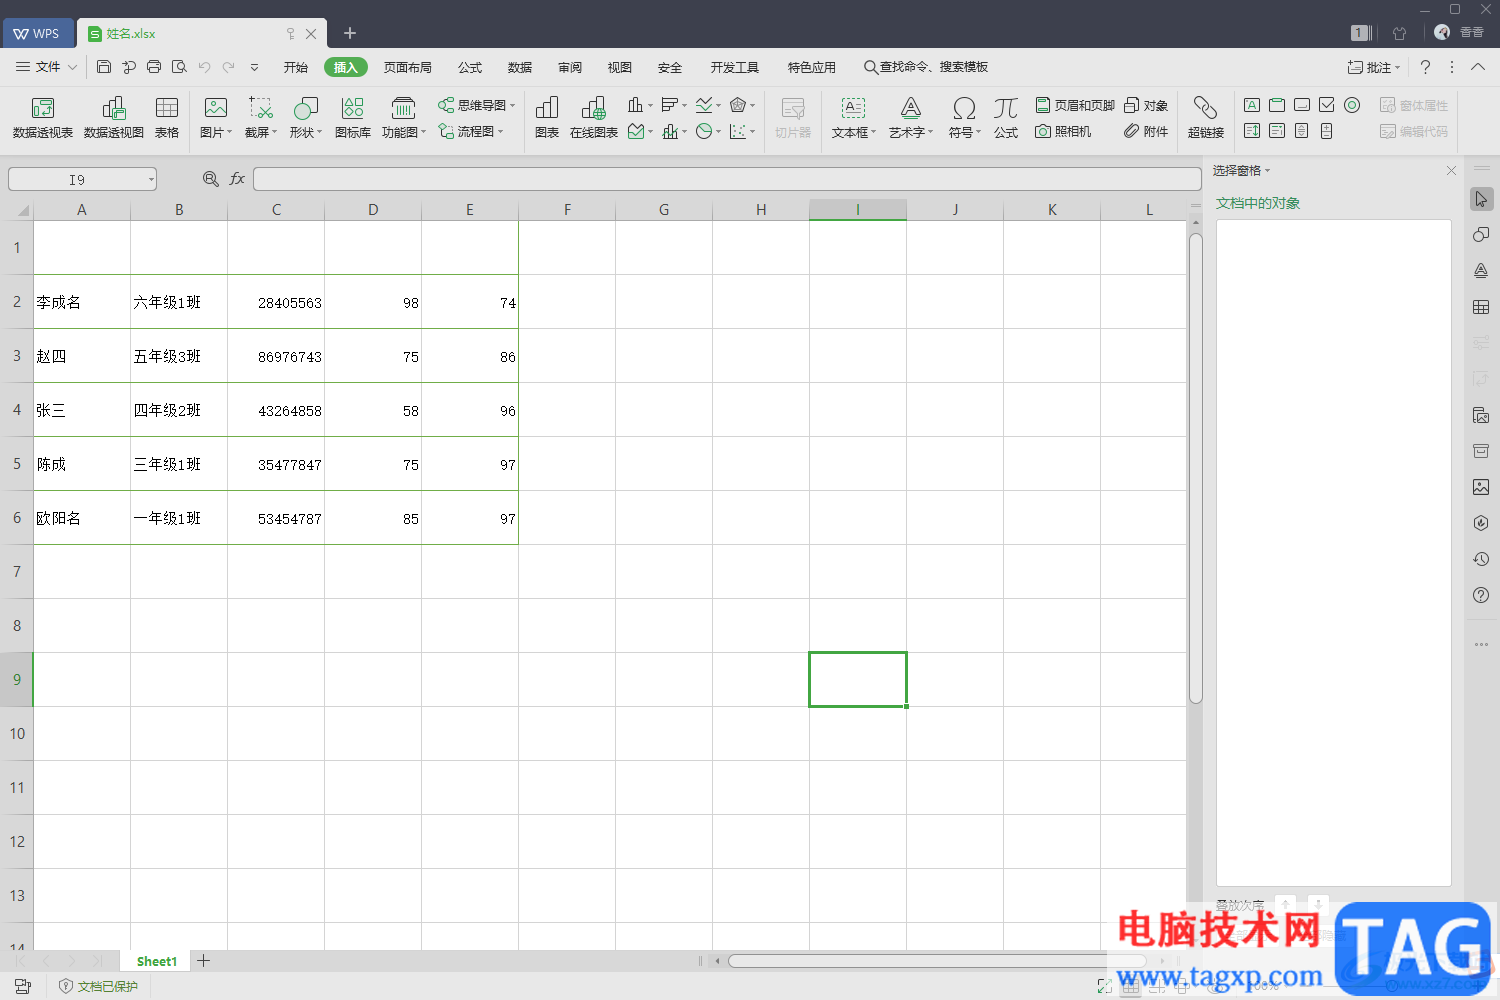Insert a check box form control
Screen dimensions: 1500x1000
1326,105
